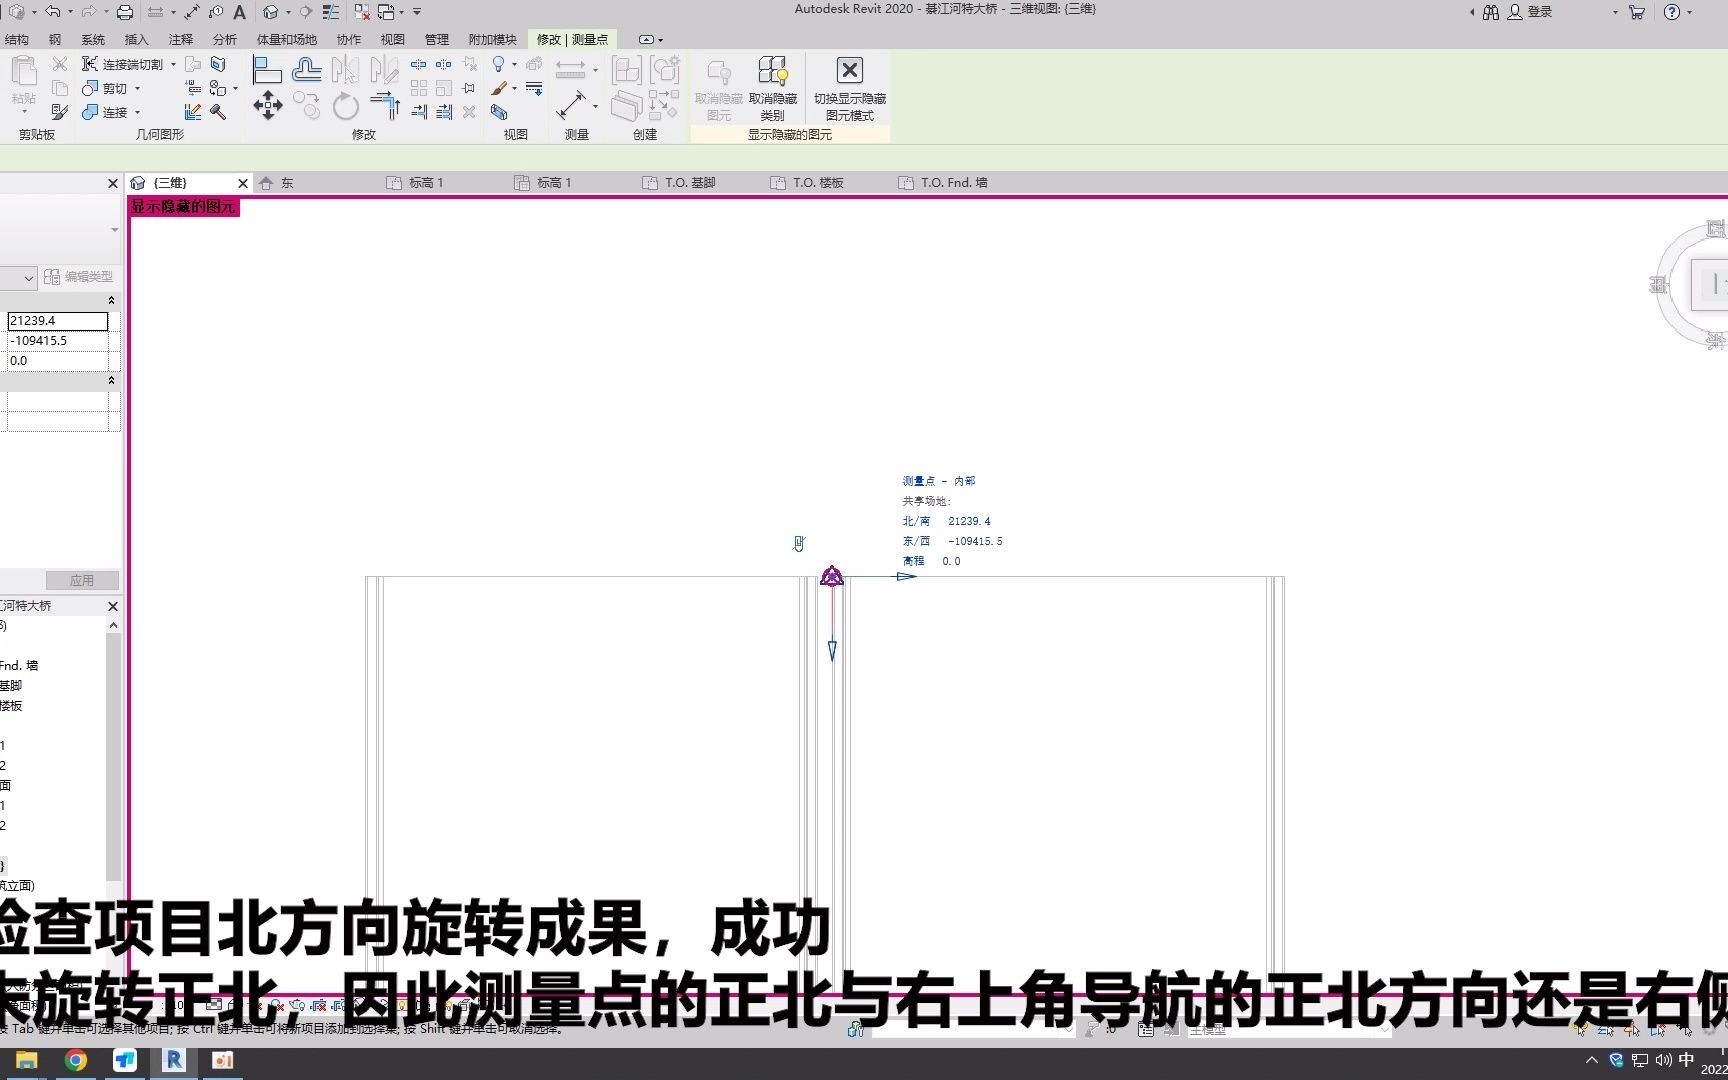Open the 剪切 dropdown arrow
1728x1080 pixels.
[137, 89]
